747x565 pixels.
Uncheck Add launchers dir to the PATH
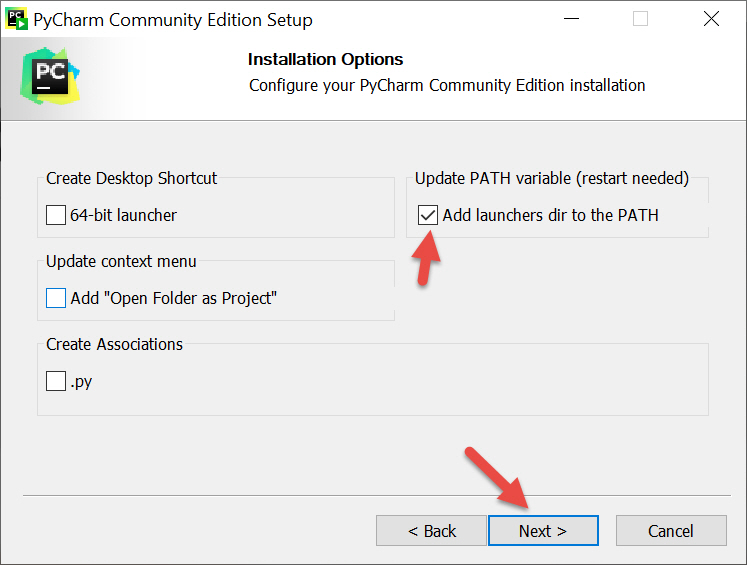tap(427, 215)
